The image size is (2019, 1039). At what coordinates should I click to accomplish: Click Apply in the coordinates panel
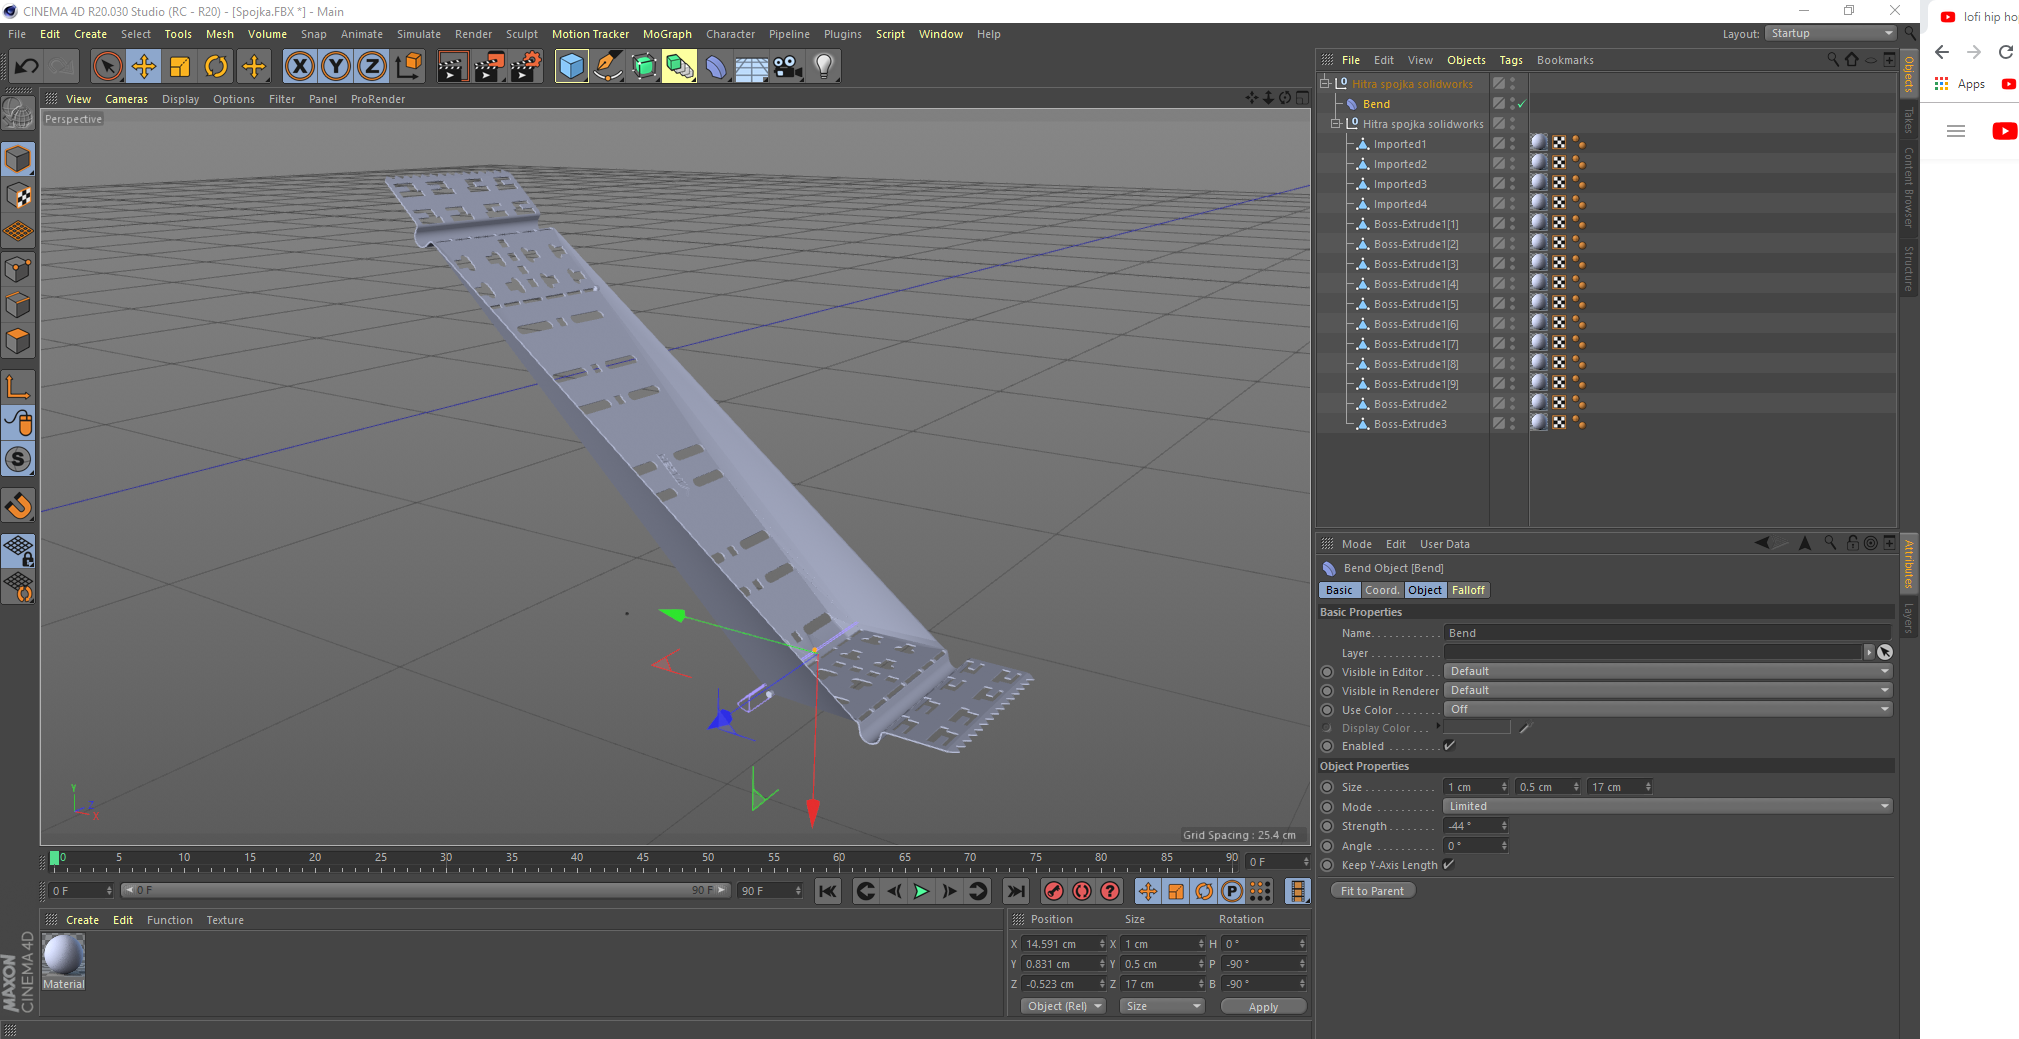[1262, 1006]
